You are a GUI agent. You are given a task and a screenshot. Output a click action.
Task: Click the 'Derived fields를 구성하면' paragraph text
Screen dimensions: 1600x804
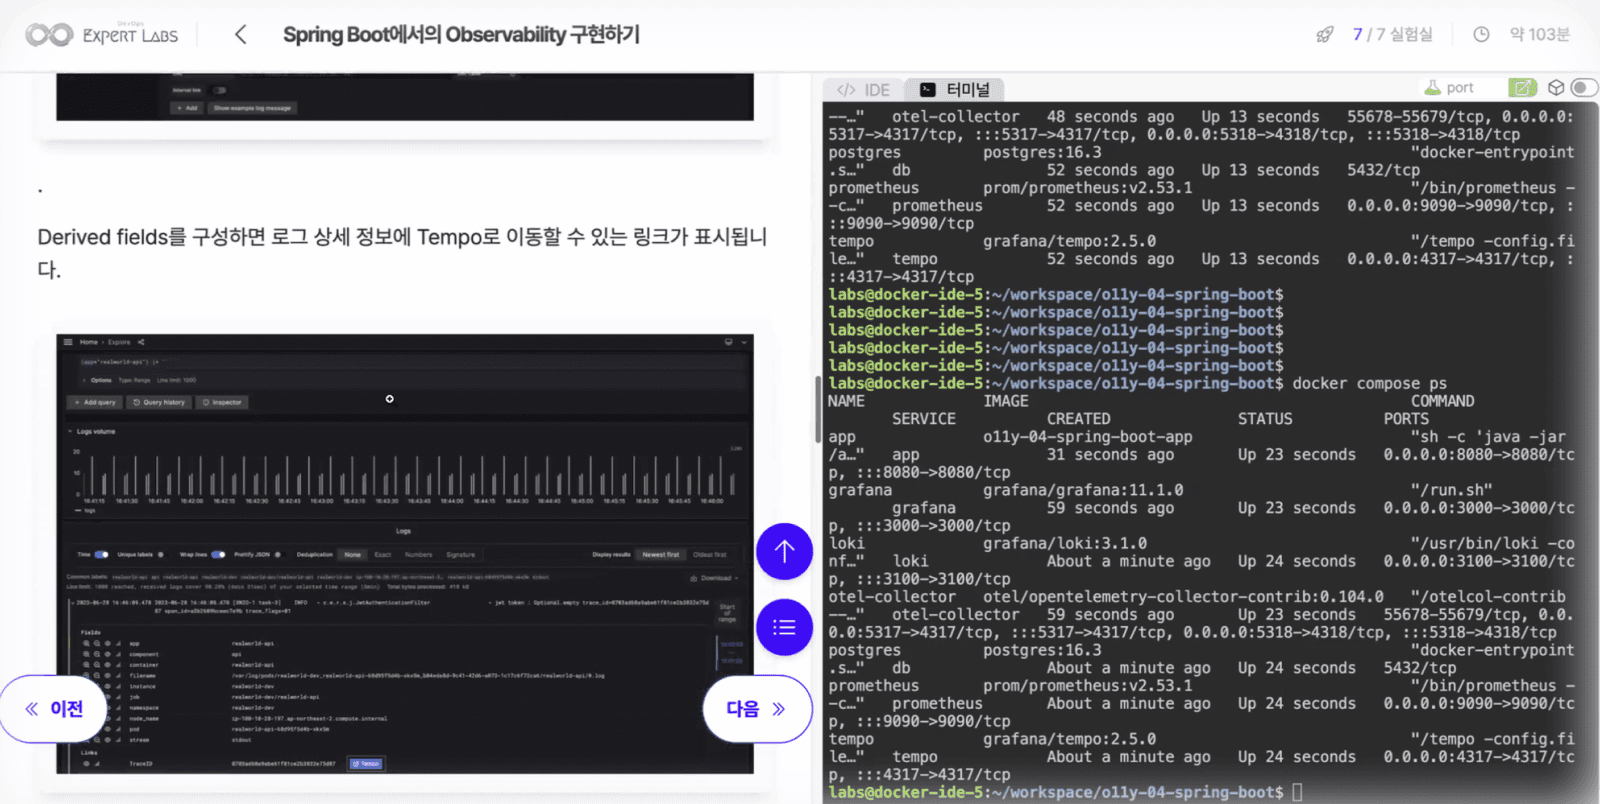[x=402, y=253]
